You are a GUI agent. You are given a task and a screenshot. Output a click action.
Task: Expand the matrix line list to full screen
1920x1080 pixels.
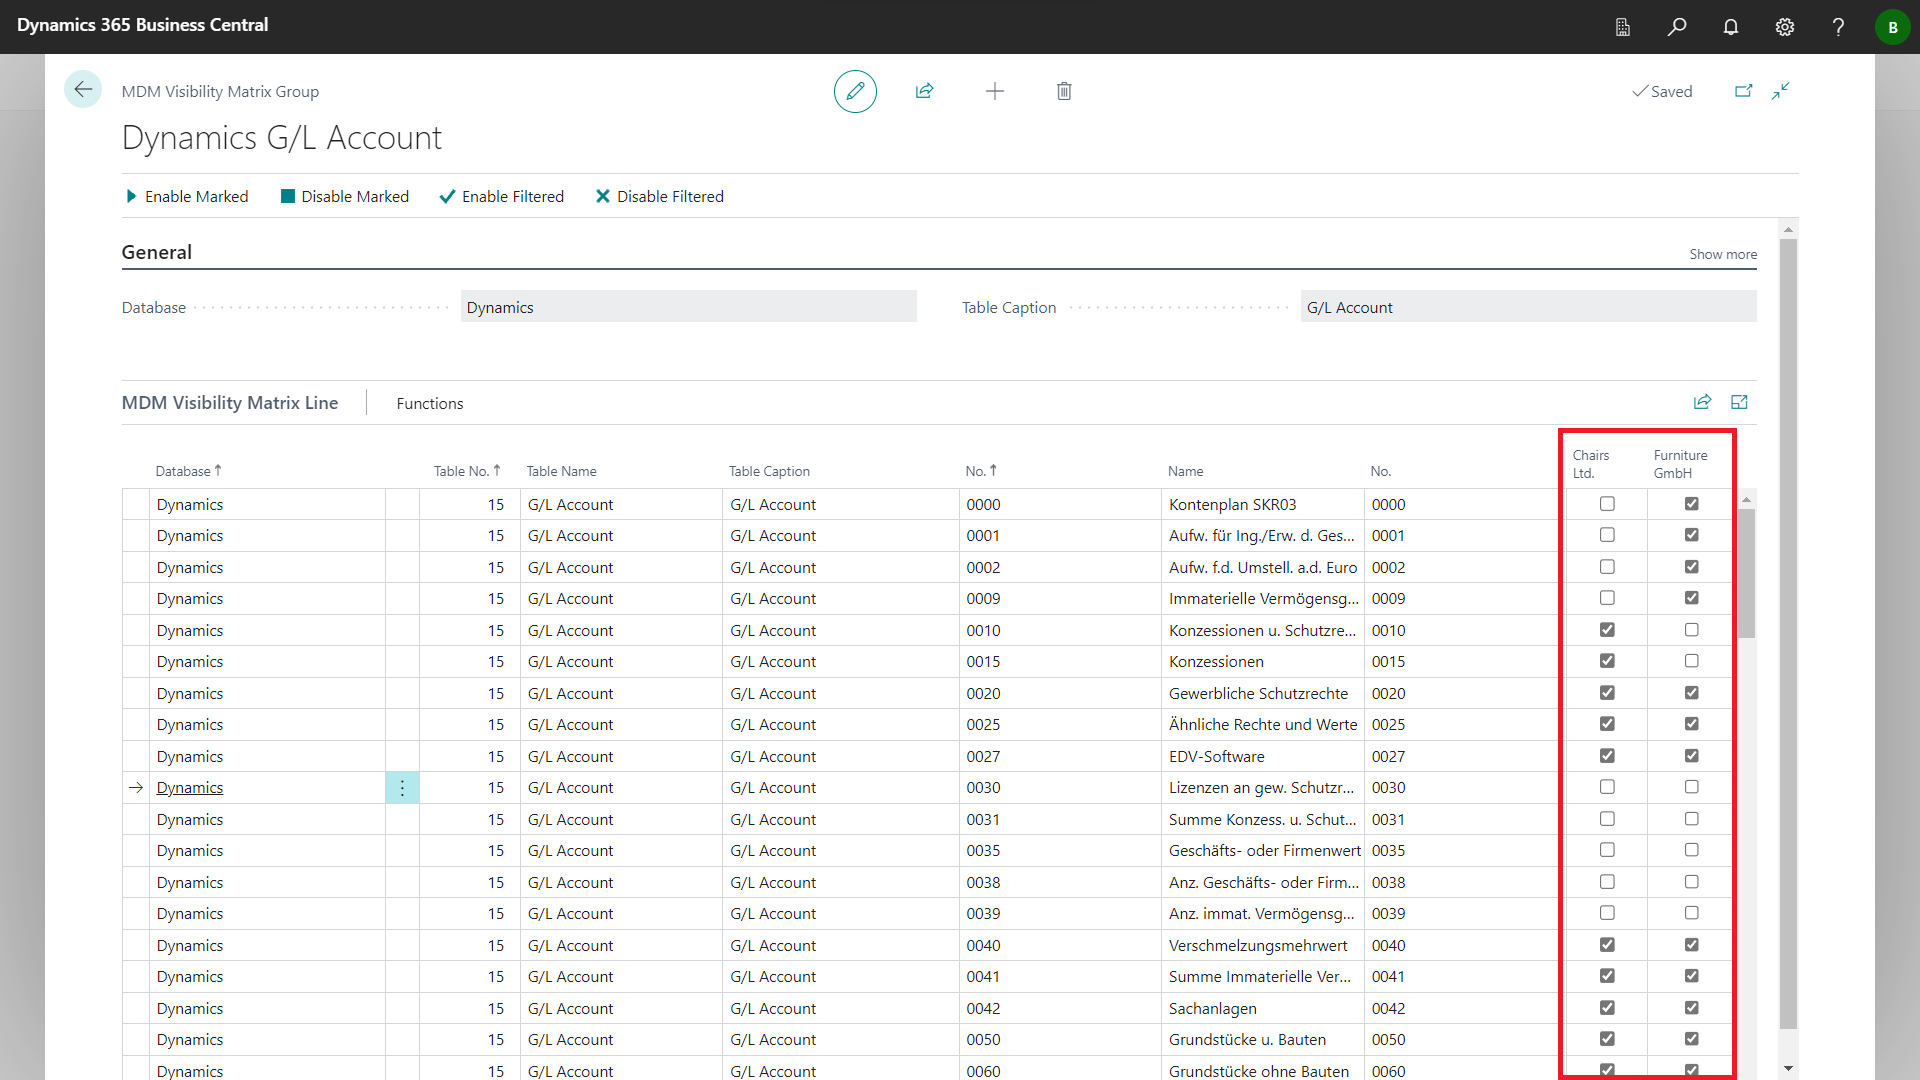(x=1740, y=402)
